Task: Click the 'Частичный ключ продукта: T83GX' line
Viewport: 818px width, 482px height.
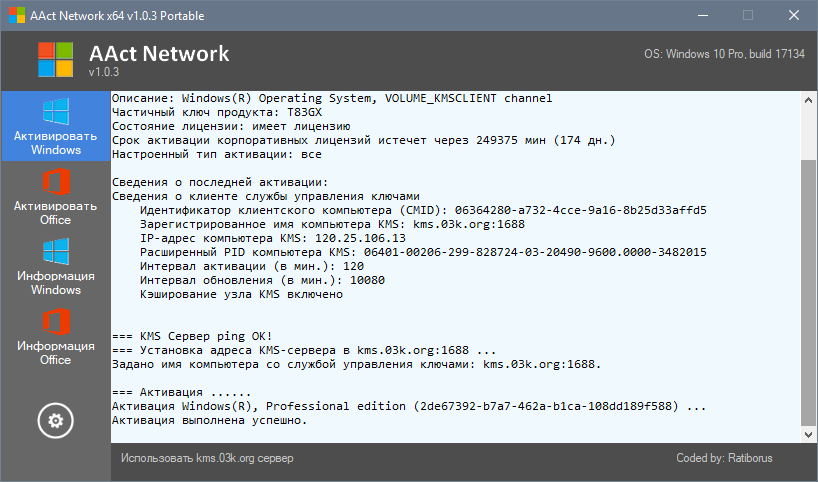Action: click(x=217, y=113)
